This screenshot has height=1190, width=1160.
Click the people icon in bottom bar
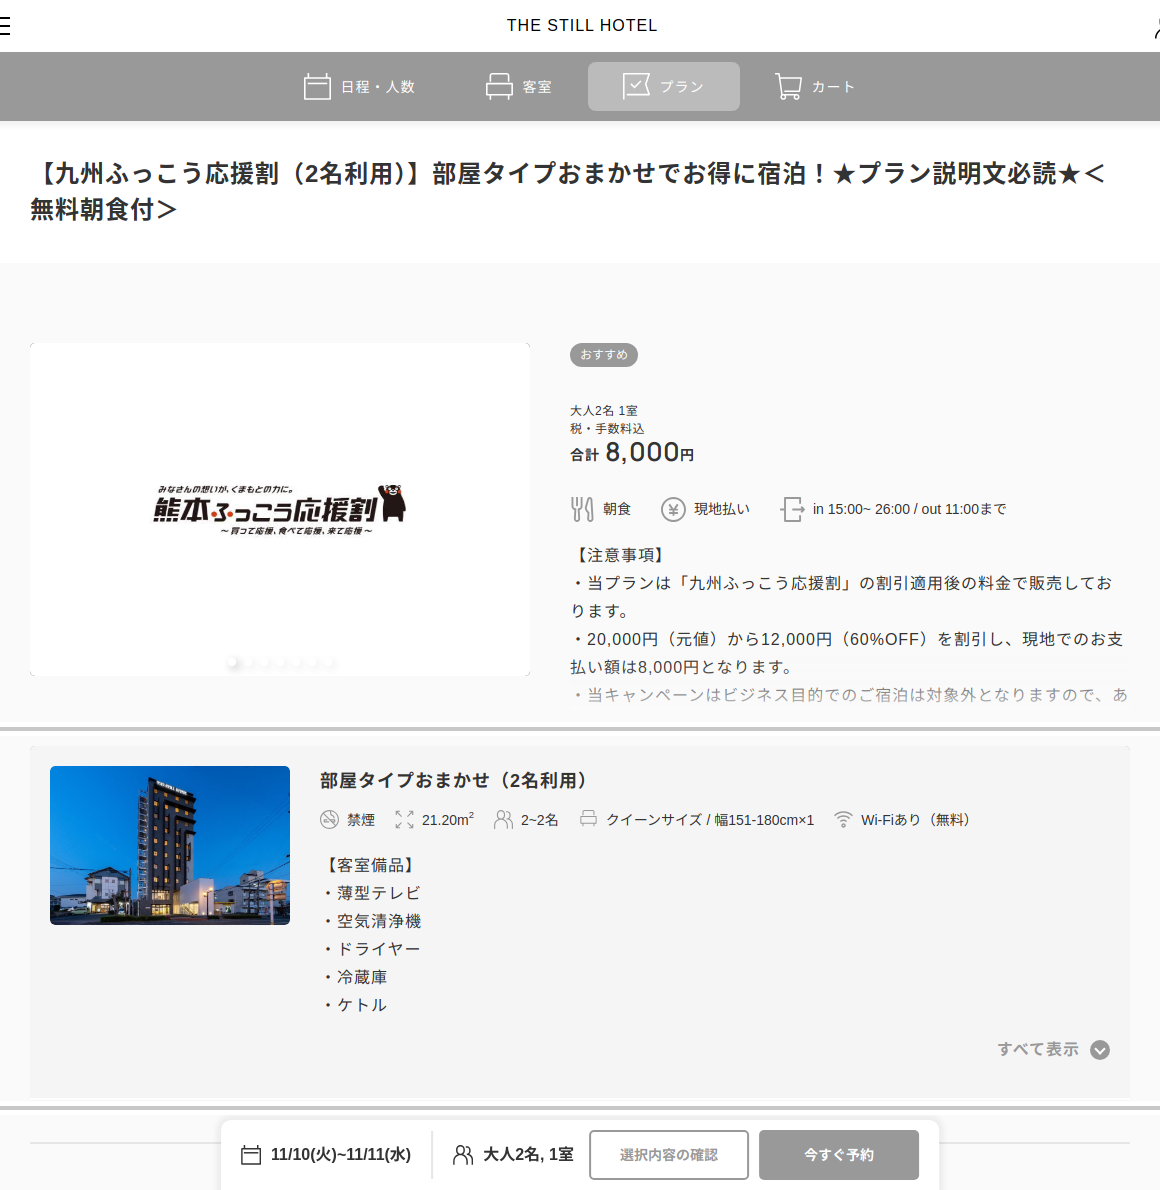click(462, 1155)
